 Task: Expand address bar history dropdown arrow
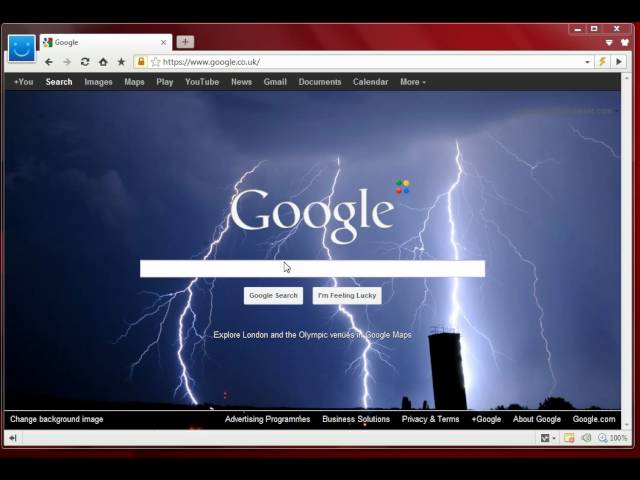pyautogui.click(x=587, y=62)
